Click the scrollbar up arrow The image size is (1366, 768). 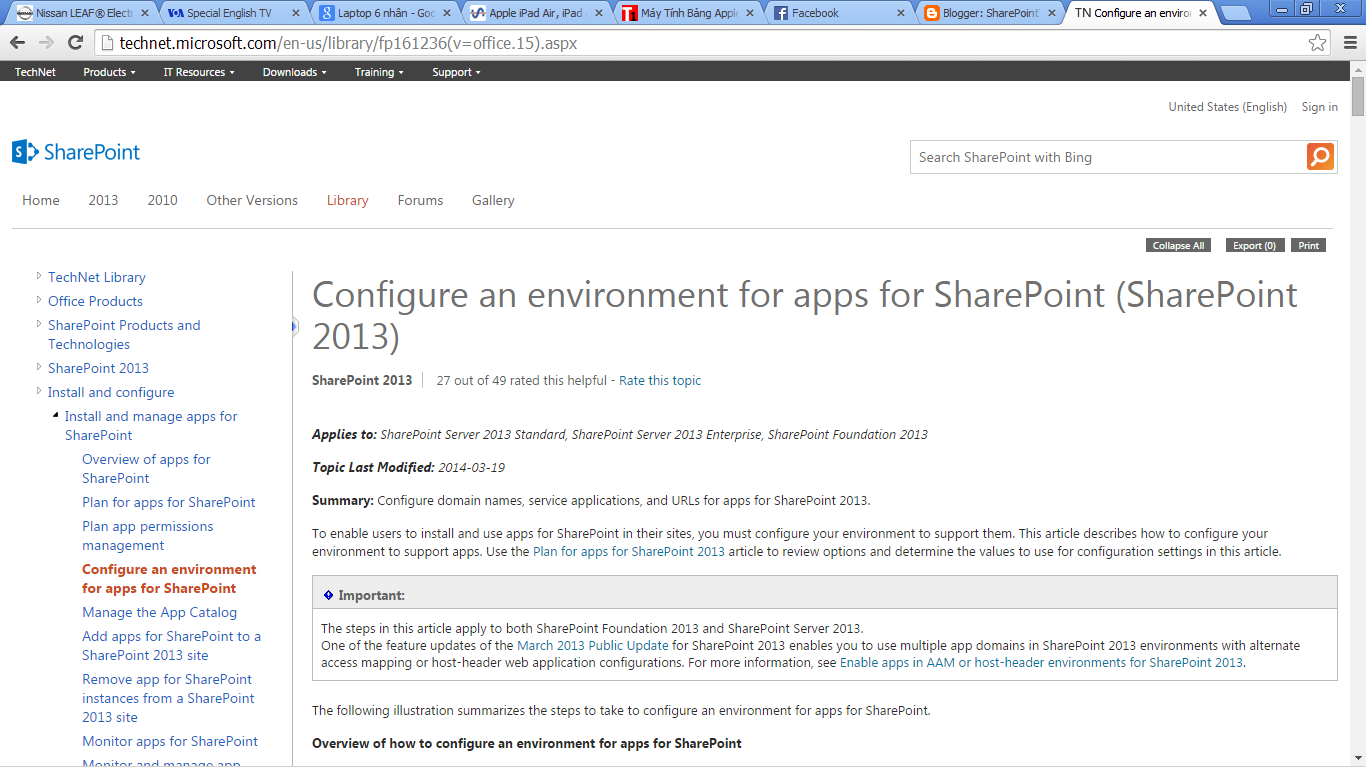coord(1357,68)
